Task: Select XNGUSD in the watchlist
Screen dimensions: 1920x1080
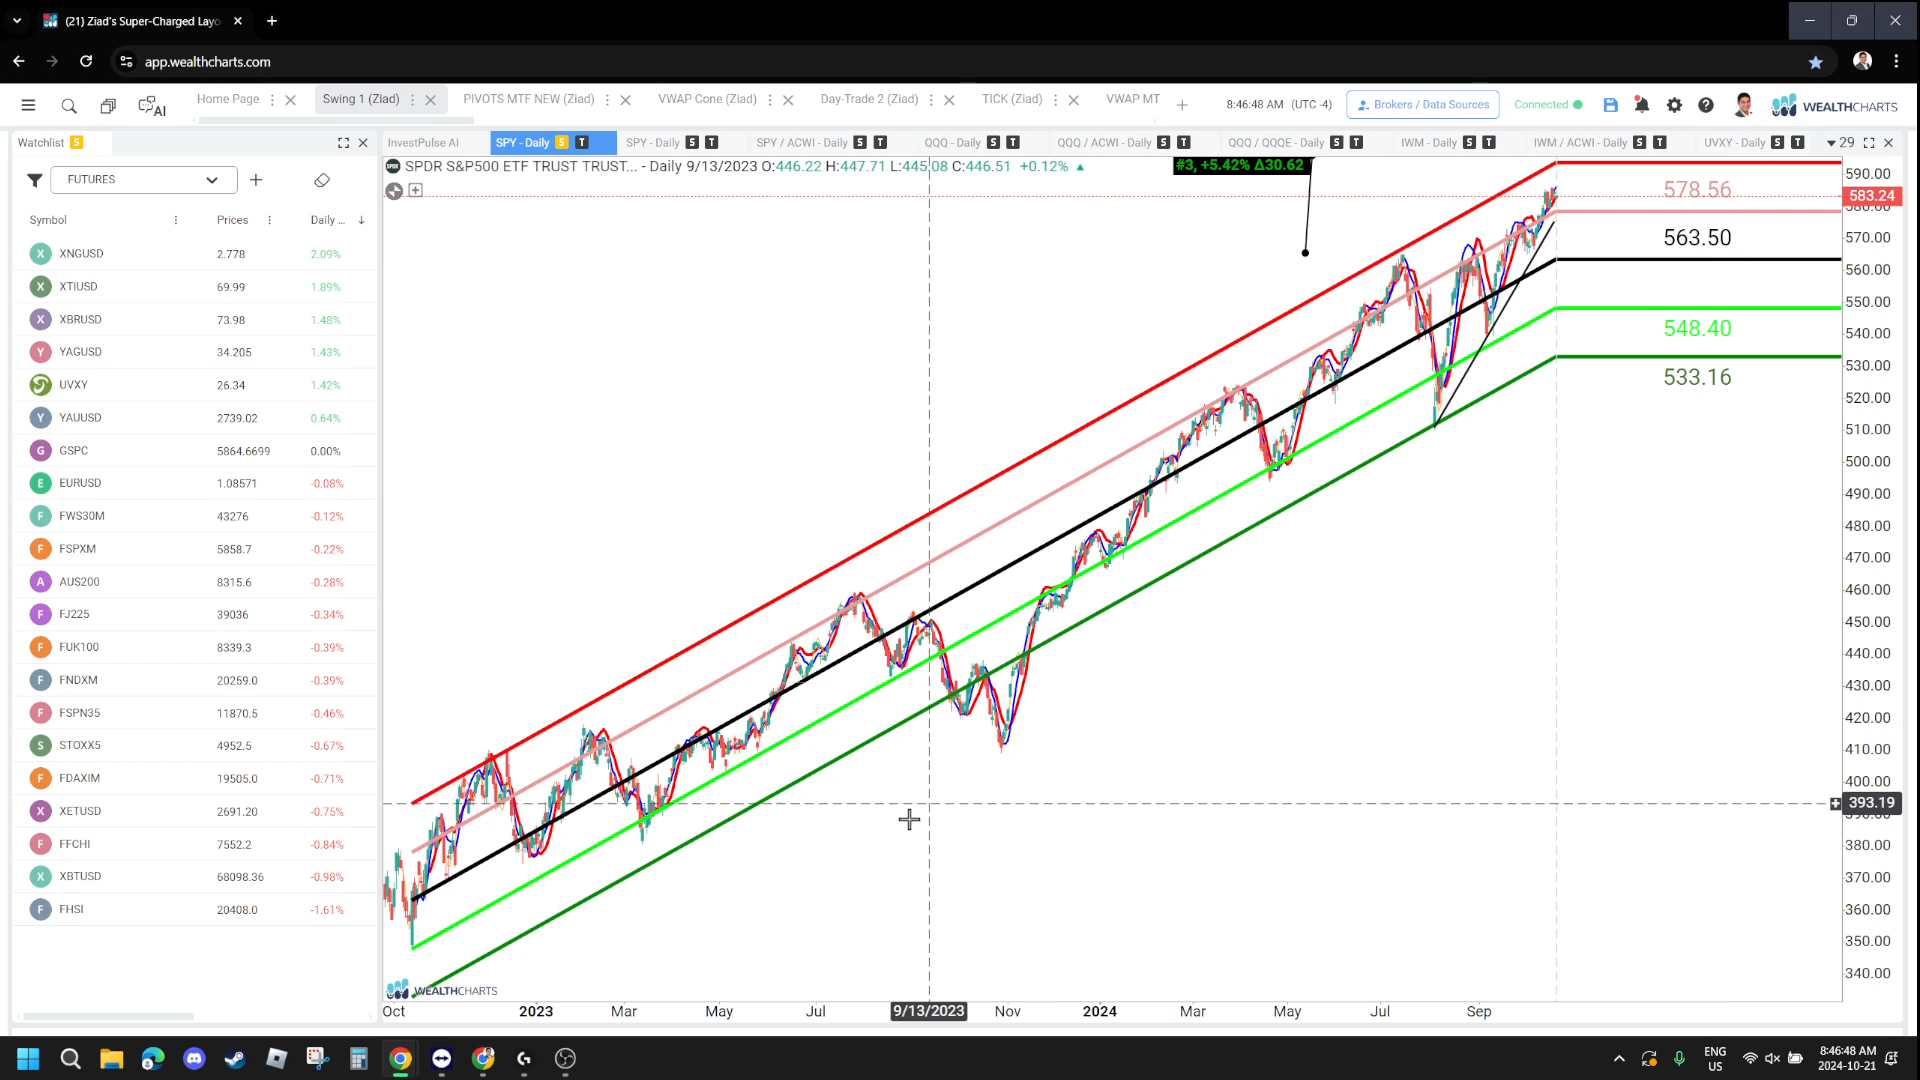Action: point(195,254)
